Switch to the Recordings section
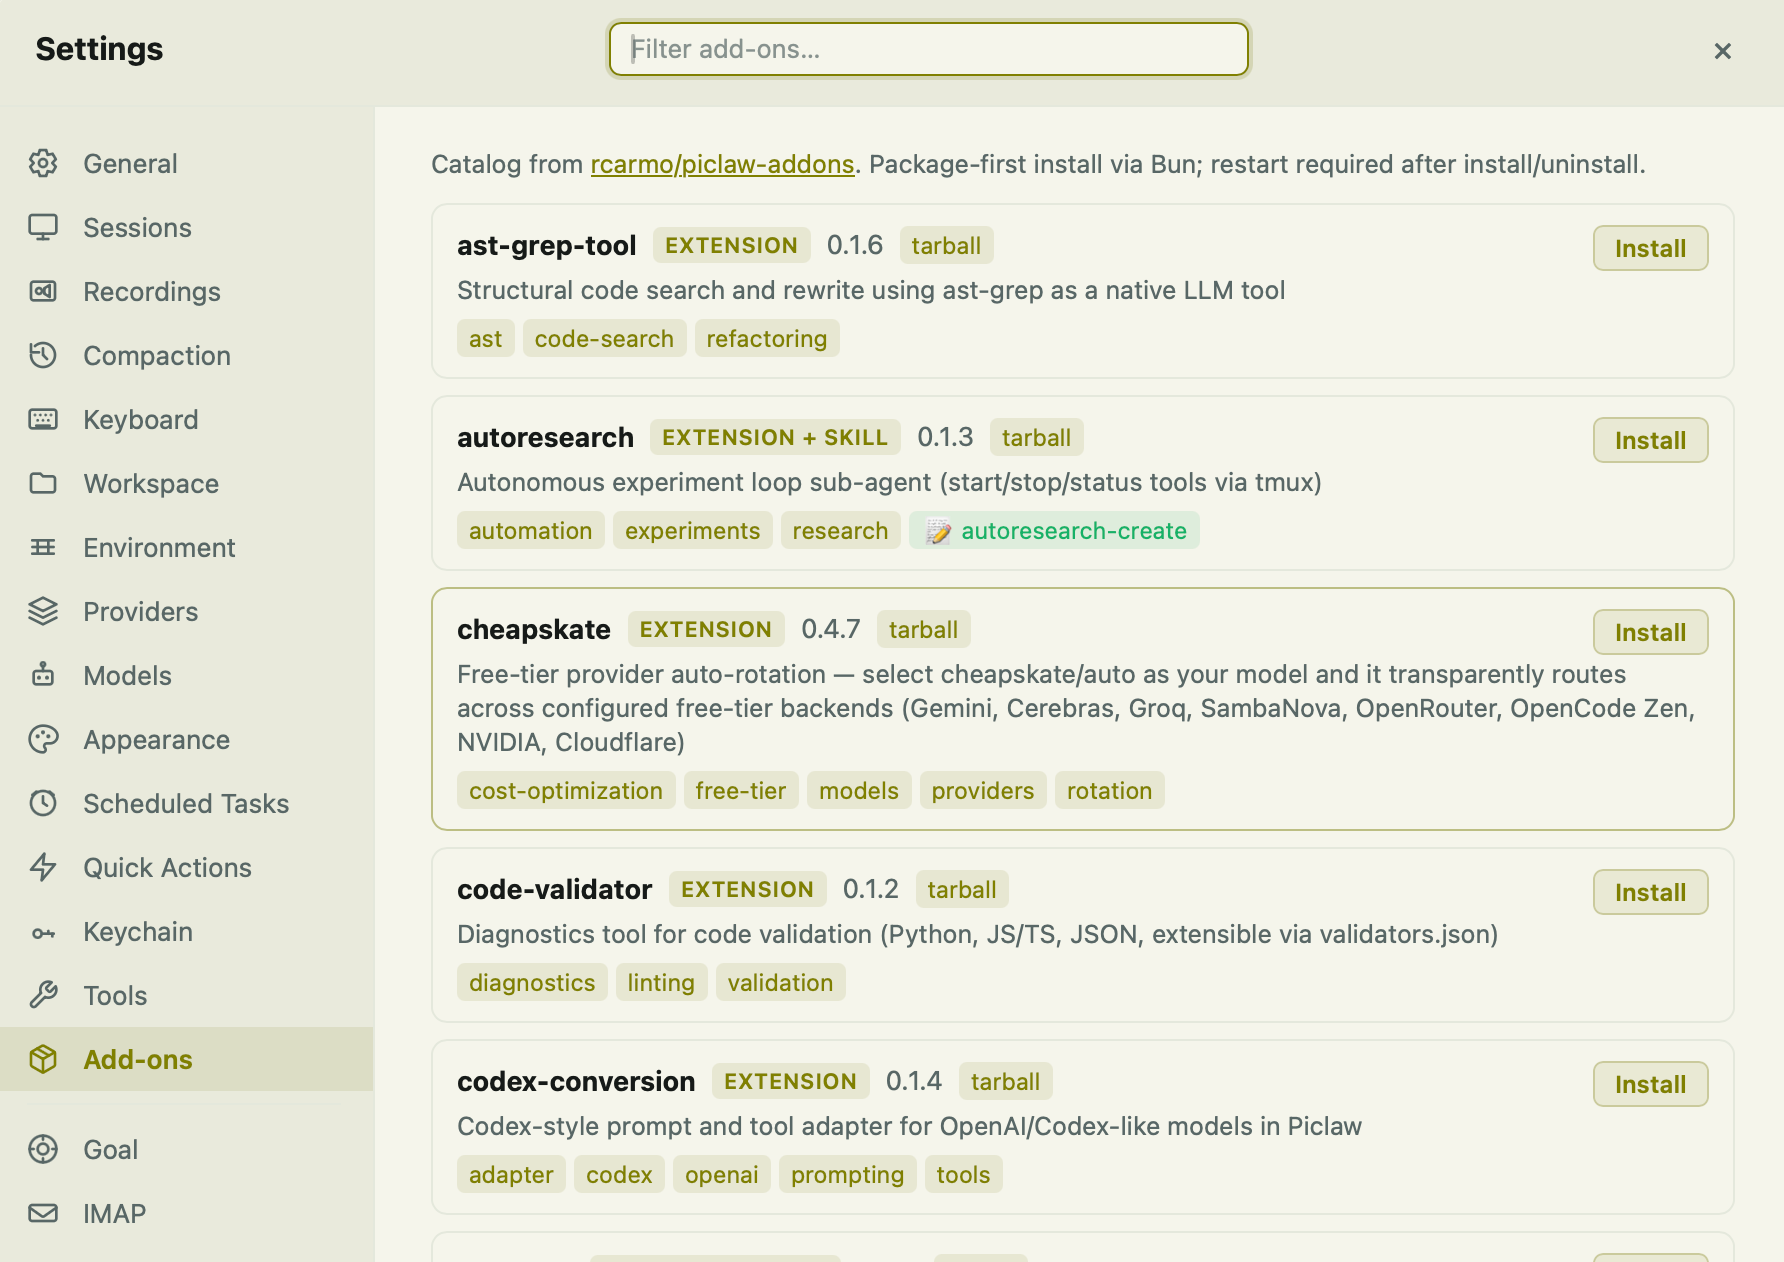This screenshot has width=1784, height=1262. pos(187,291)
